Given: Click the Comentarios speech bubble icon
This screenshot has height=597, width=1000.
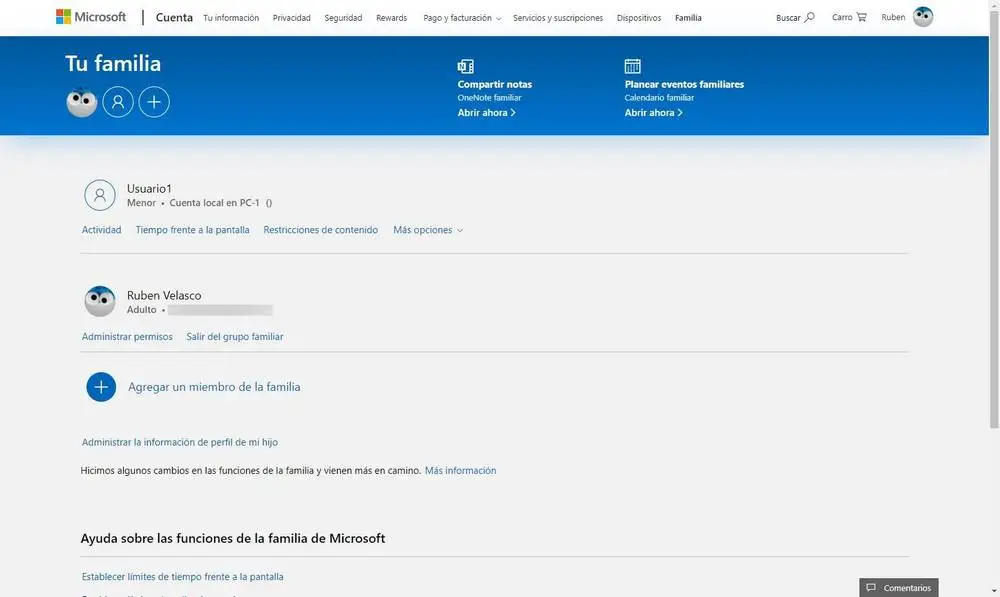Looking at the screenshot, I should 871,588.
